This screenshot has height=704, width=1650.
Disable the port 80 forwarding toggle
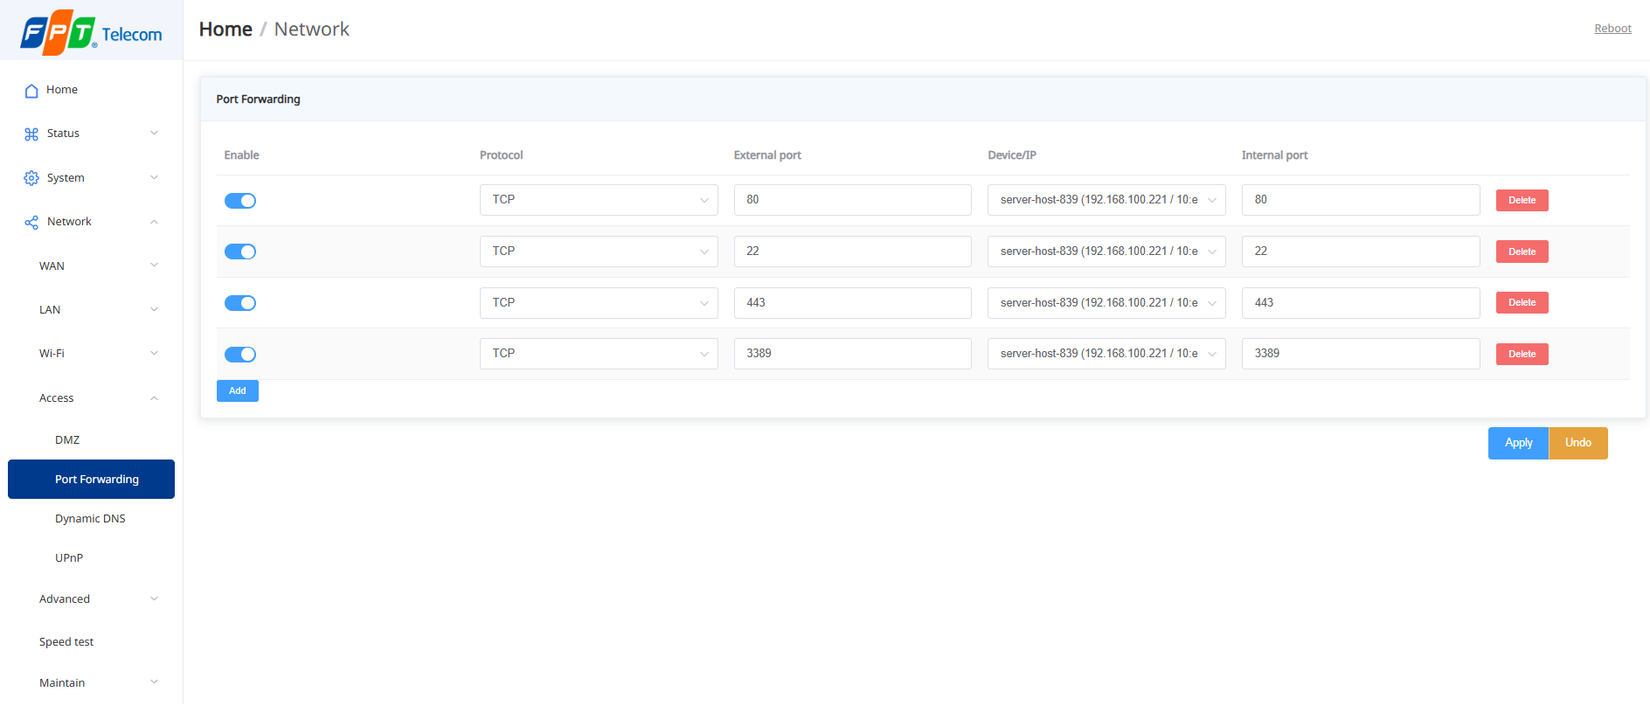(240, 201)
